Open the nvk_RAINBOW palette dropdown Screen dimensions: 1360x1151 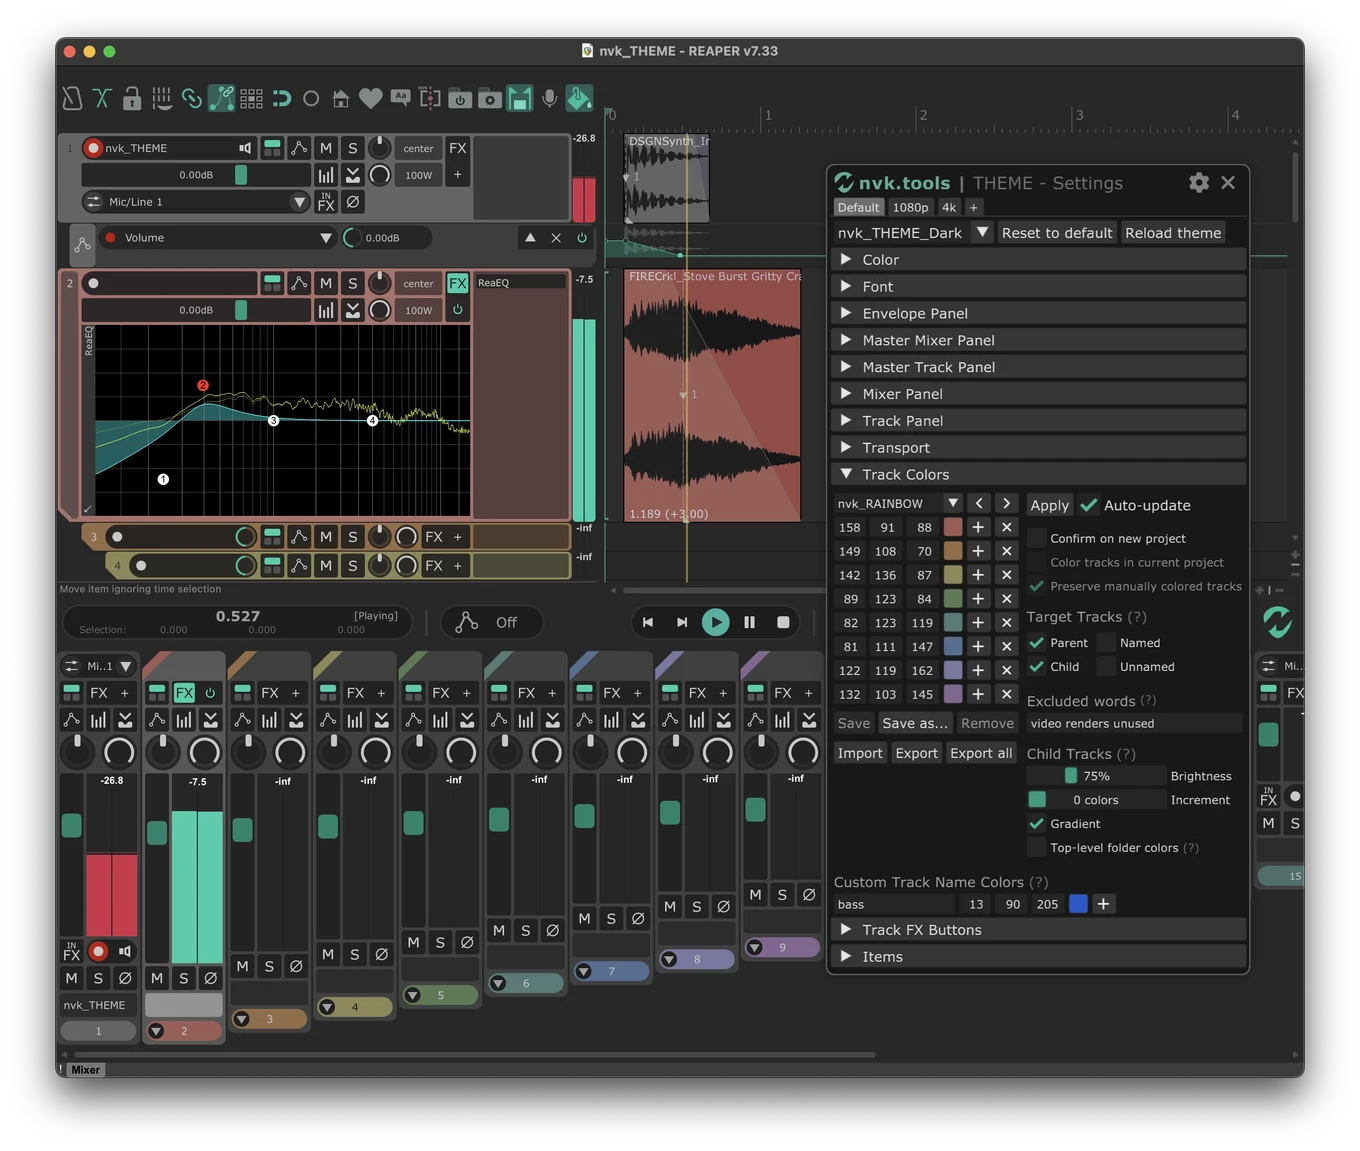(x=952, y=503)
